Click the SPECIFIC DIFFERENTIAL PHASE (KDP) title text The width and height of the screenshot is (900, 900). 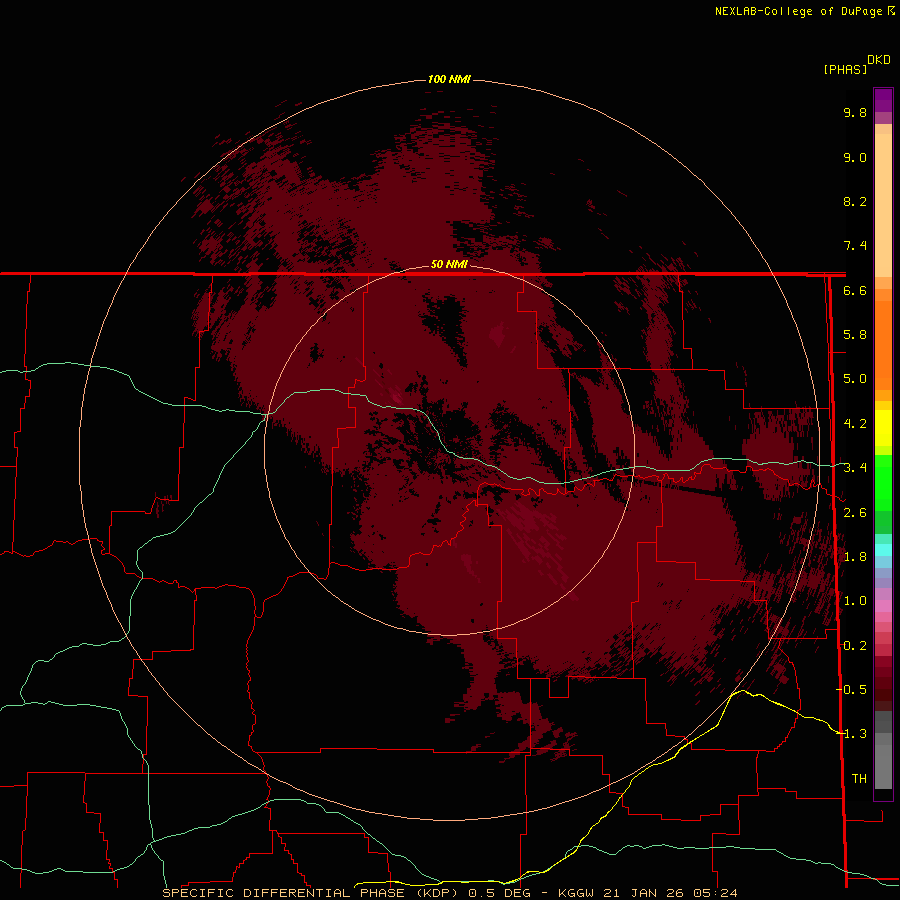pos(311,893)
